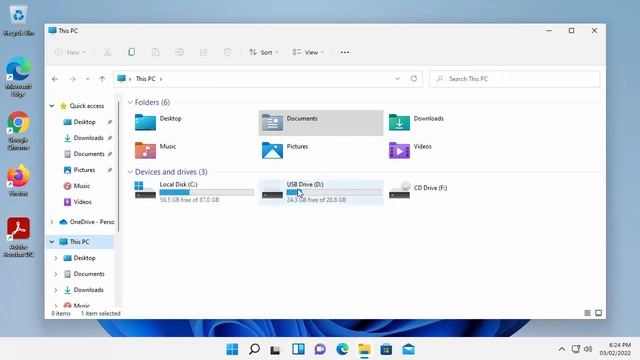Screen dimensions: 640x360
Task: Go back with the left arrow
Action: (55, 79)
